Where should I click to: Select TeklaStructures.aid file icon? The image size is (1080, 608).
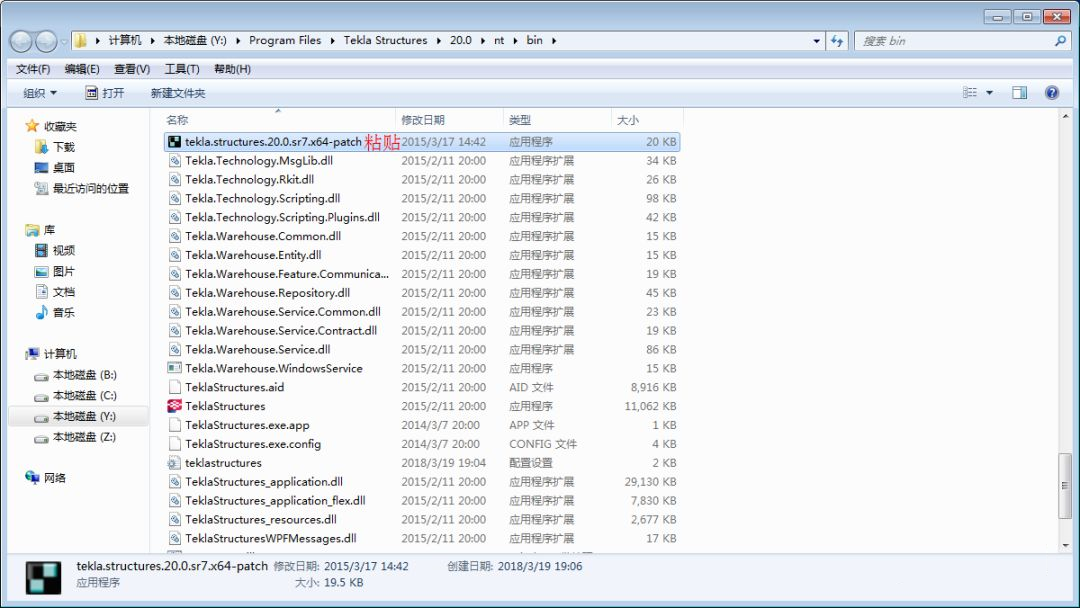click(x=174, y=387)
